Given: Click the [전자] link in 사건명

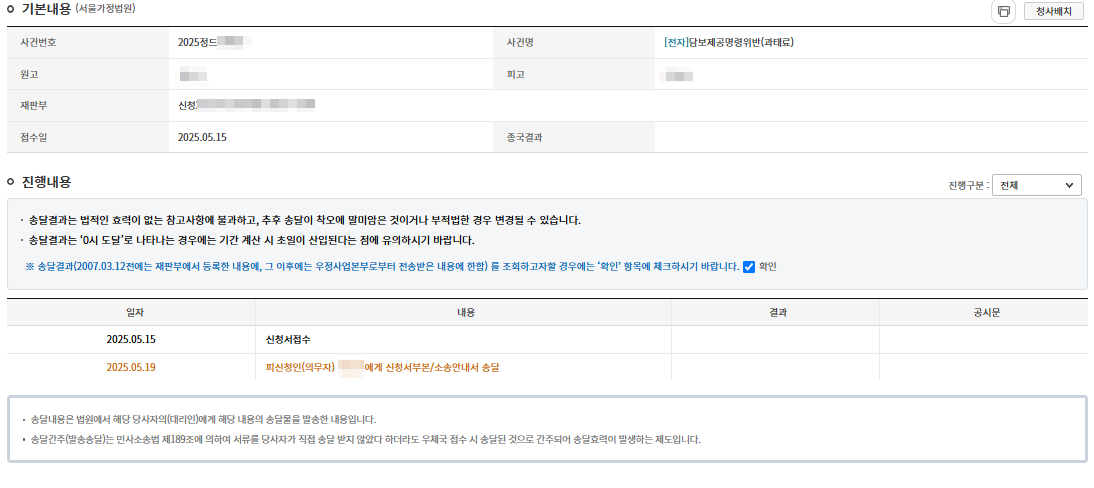Looking at the screenshot, I should [x=676, y=43].
